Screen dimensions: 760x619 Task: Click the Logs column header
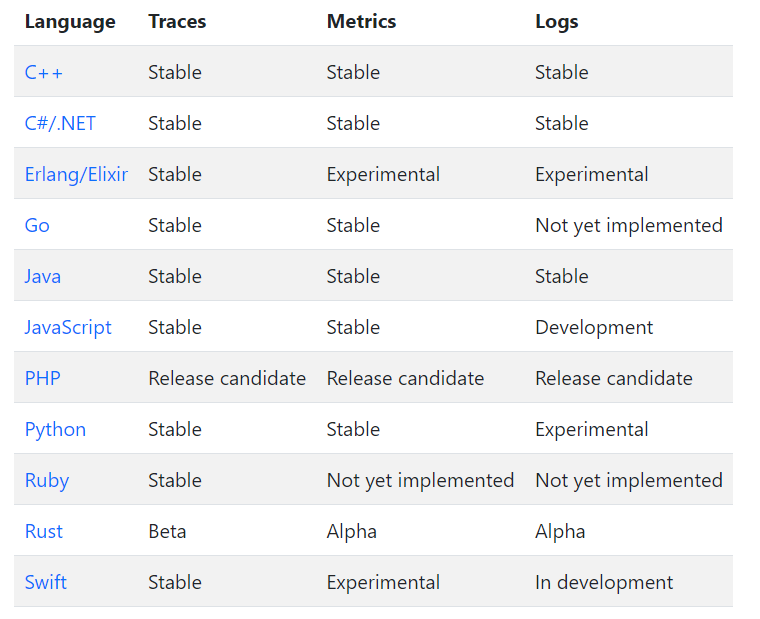click(x=556, y=21)
